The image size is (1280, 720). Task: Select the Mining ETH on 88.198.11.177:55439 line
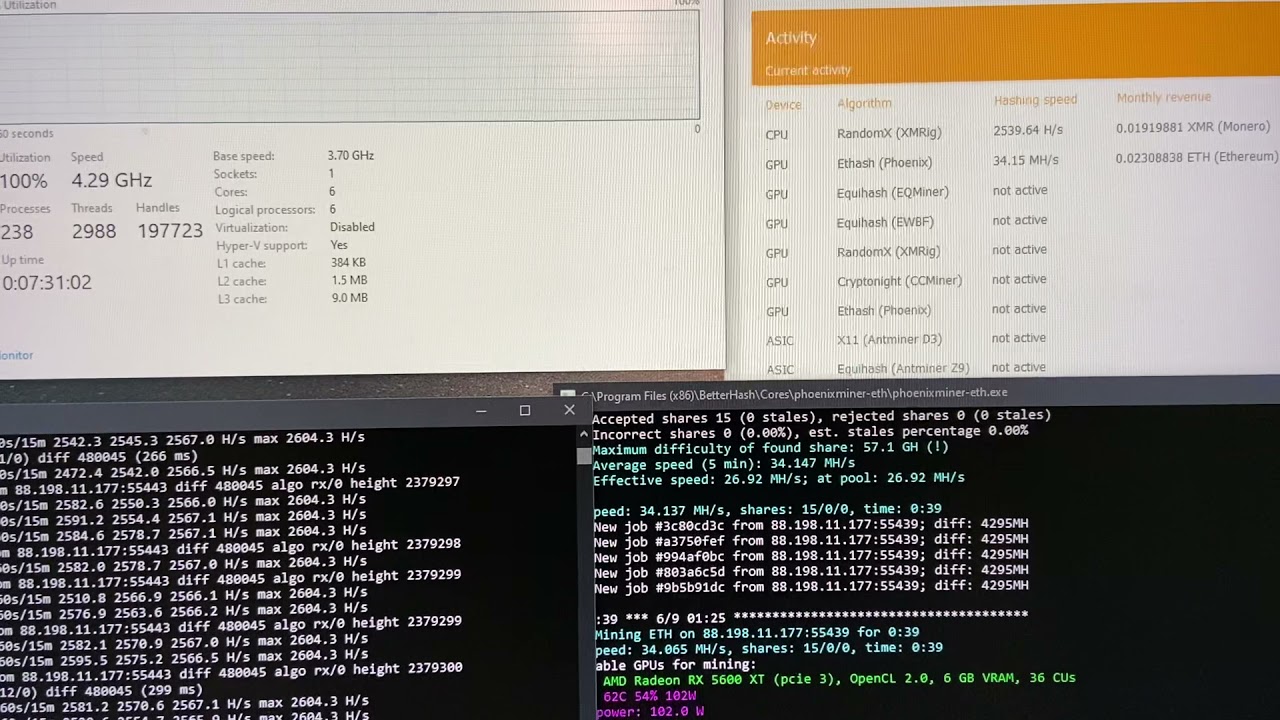coord(757,633)
